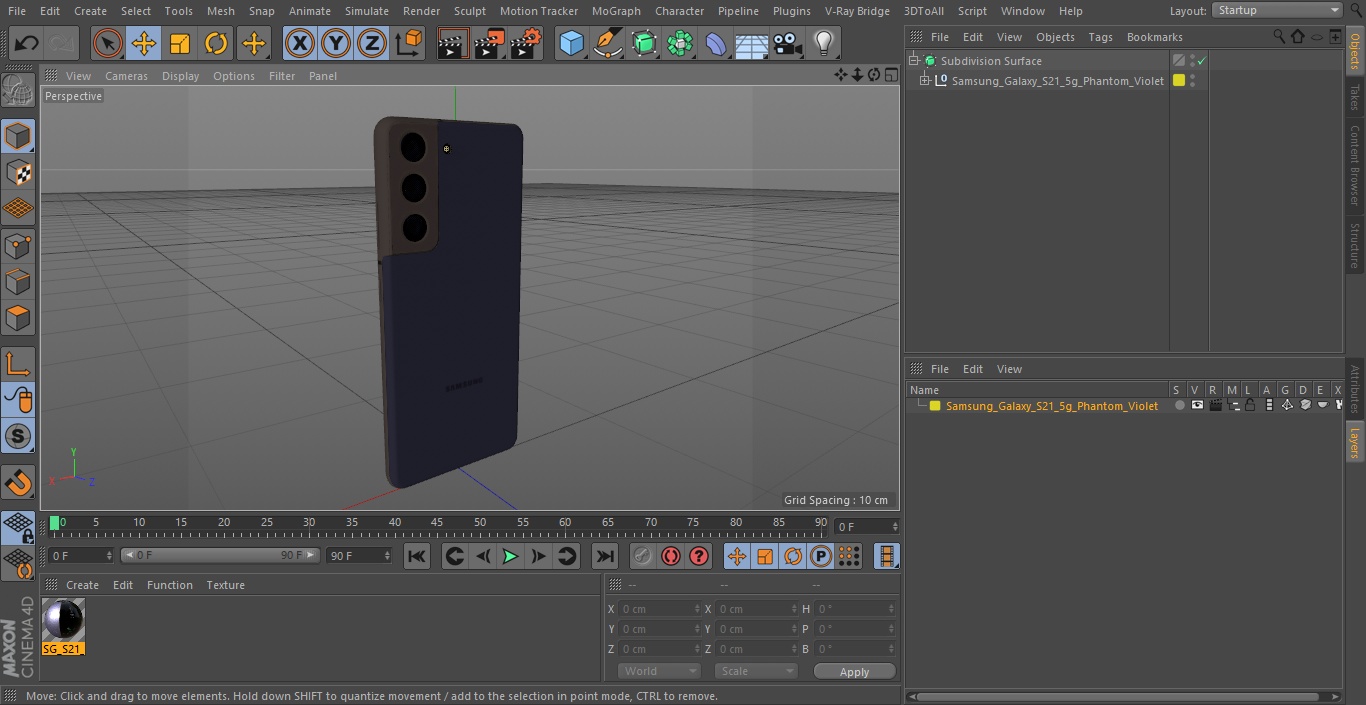Click the magnet snapping icon
Screen dimensions: 1366x705
18,483
